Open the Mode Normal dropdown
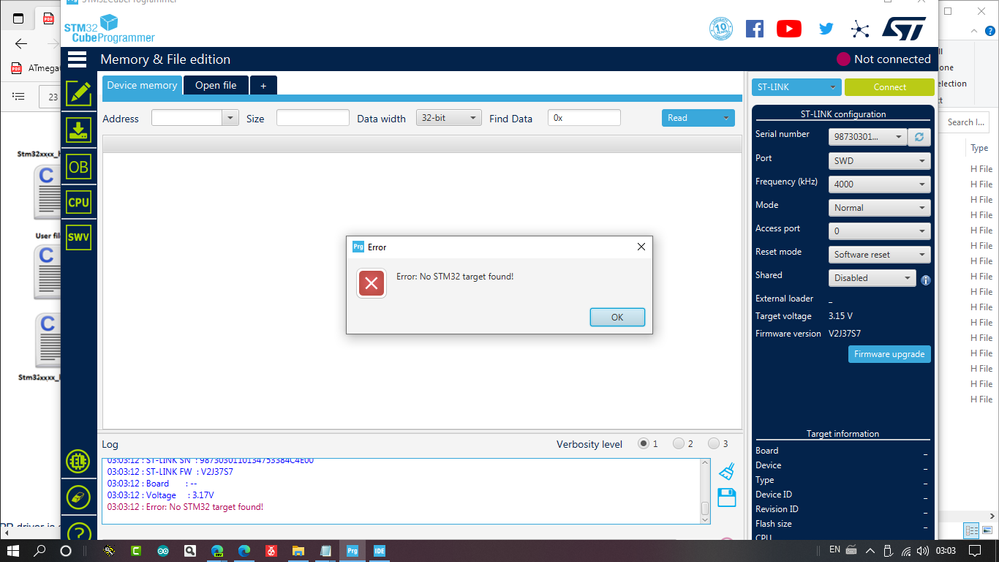 (x=879, y=208)
